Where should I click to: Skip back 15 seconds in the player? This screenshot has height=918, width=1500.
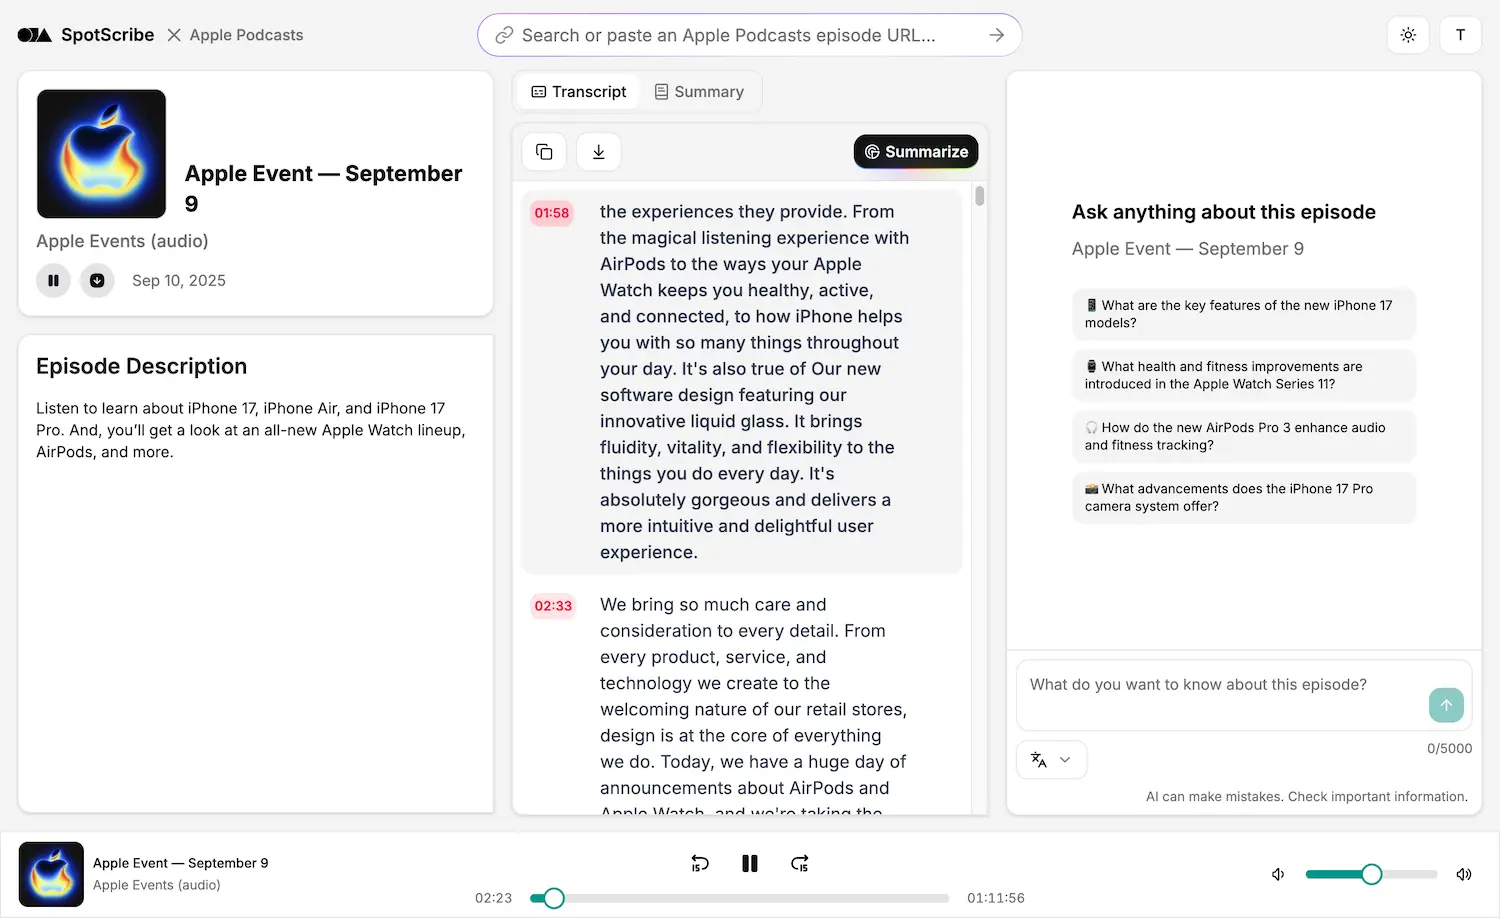click(700, 863)
